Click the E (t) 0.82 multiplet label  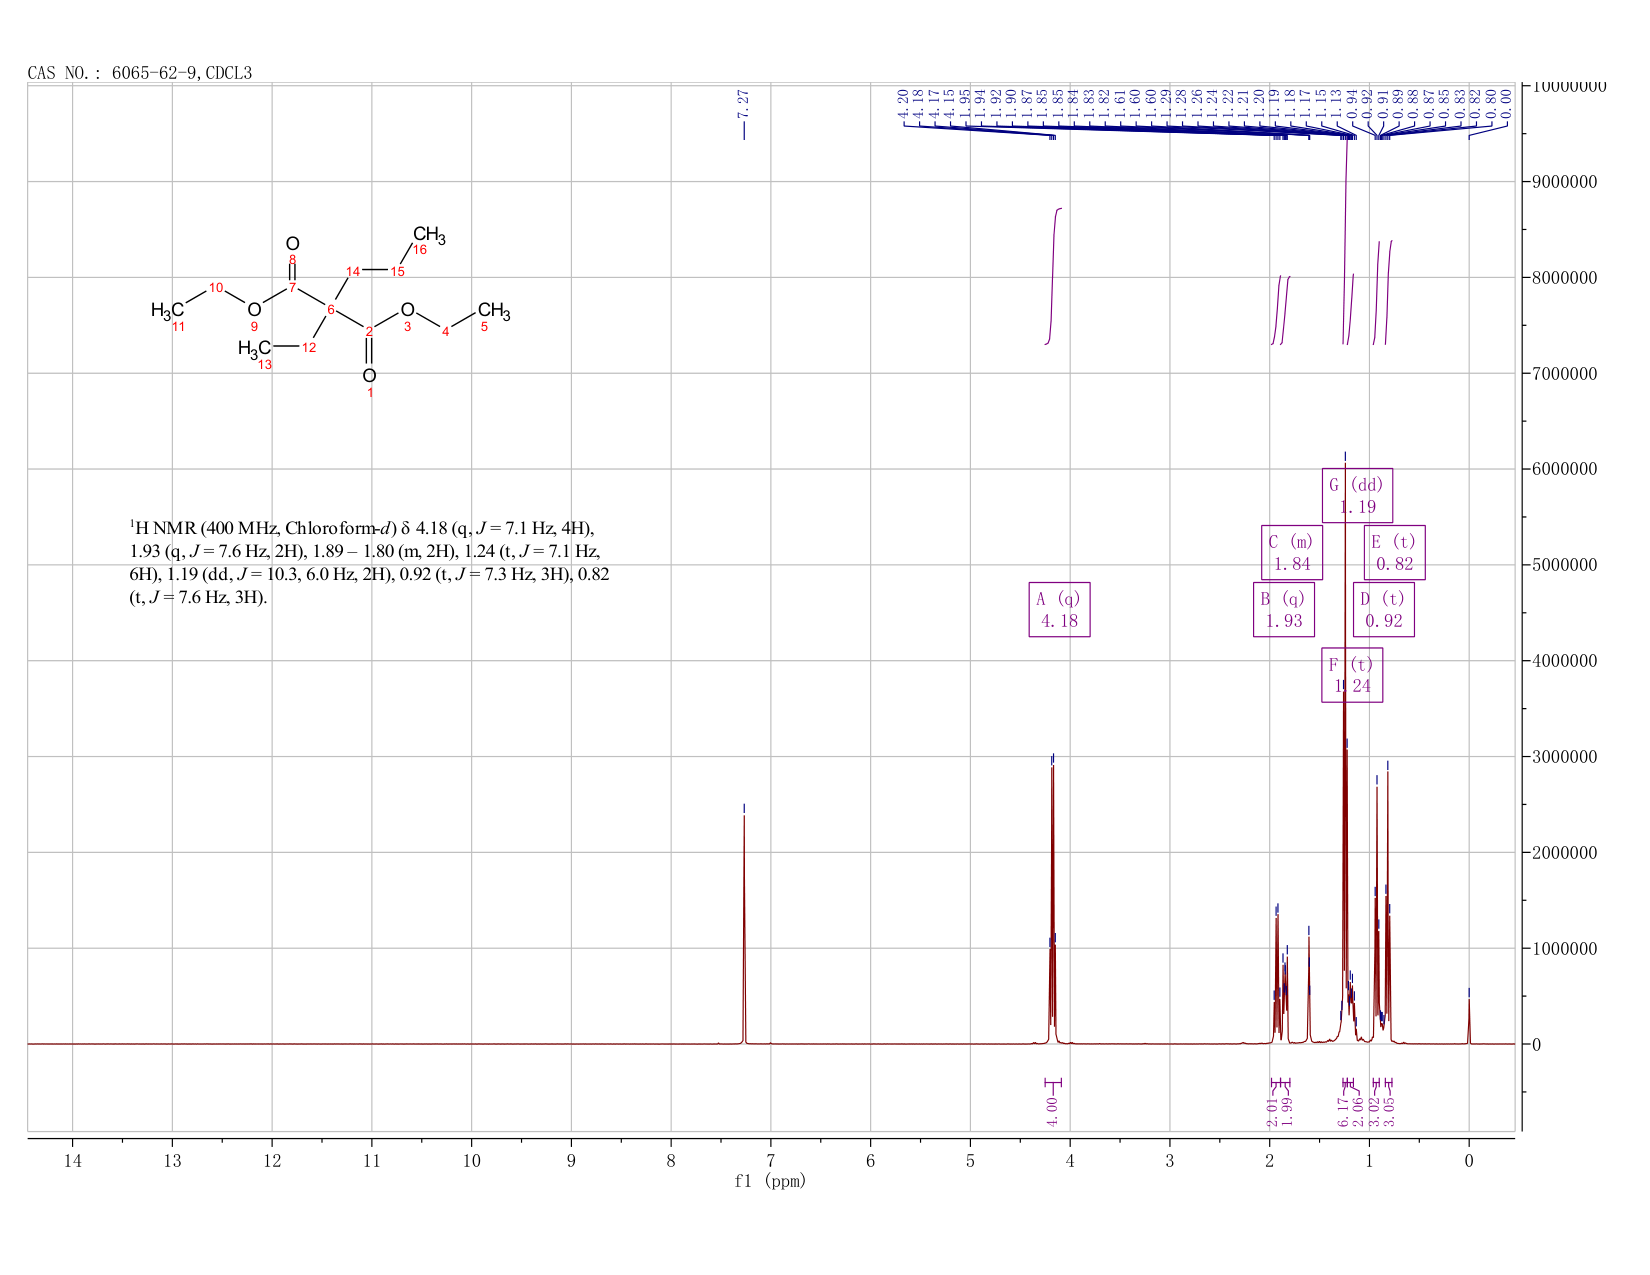1395,552
